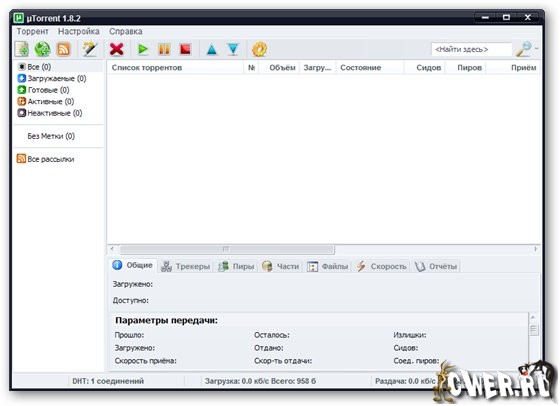
Task: Click the red X Remove torrent icon
Action: [117, 49]
